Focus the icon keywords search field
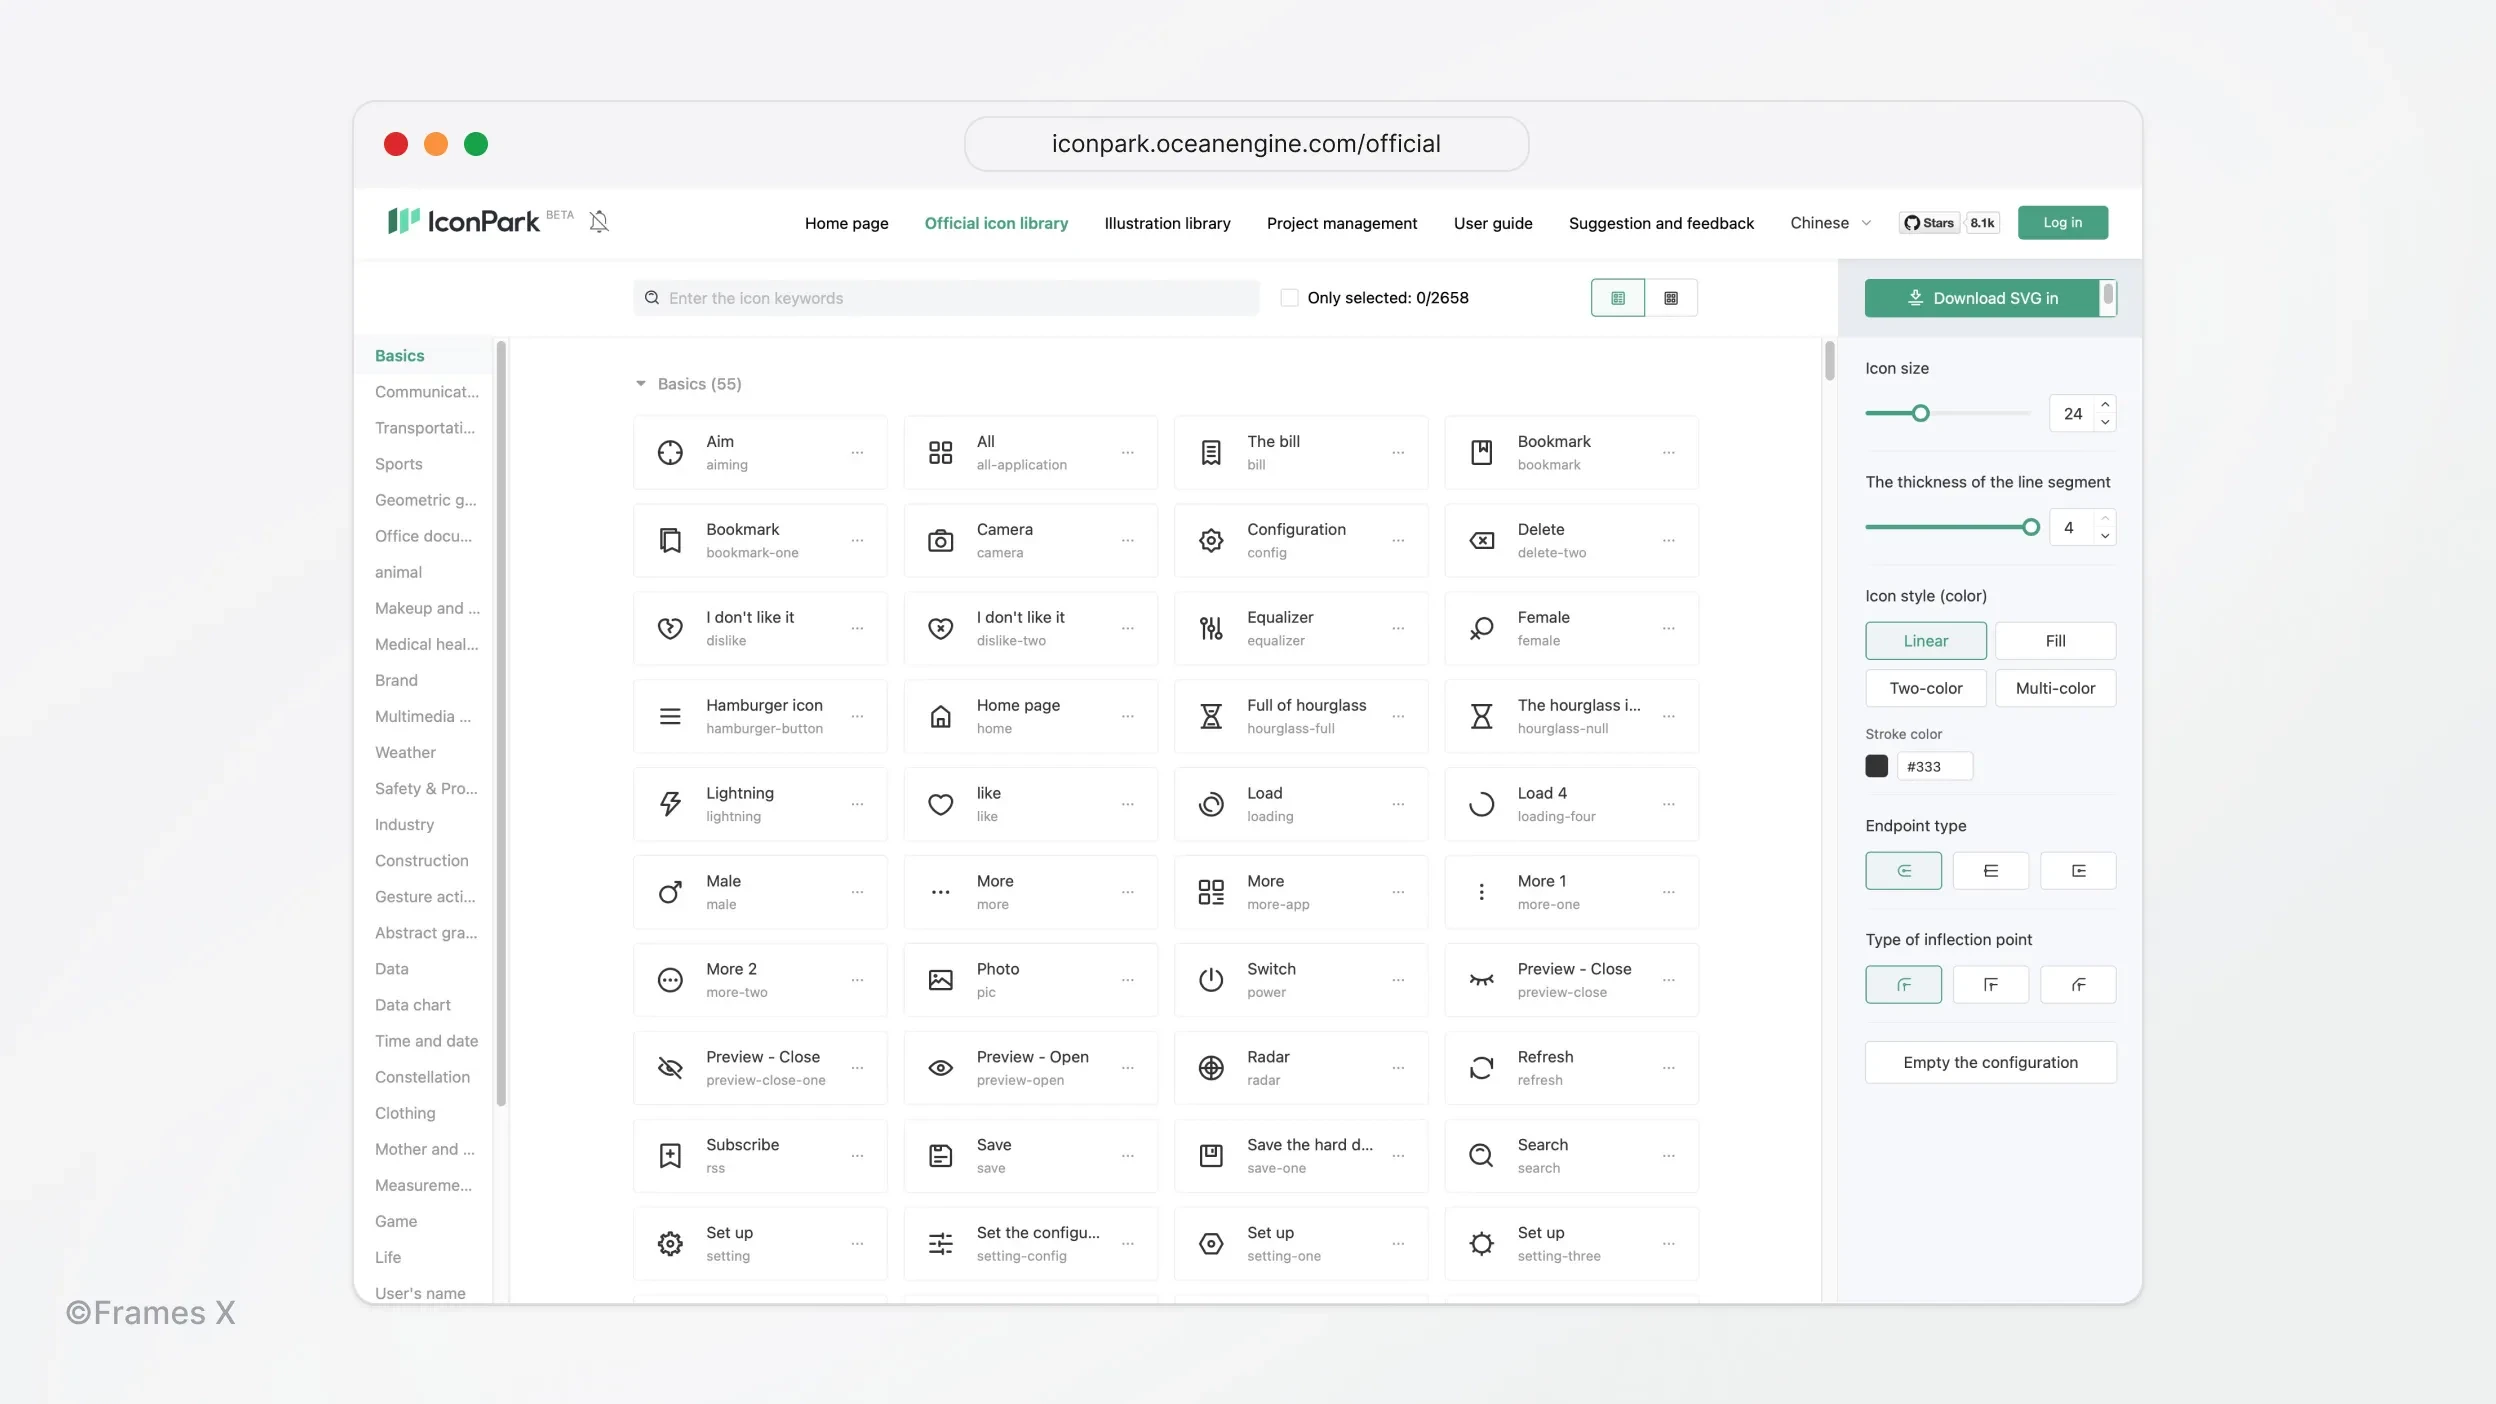Image resolution: width=2496 pixels, height=1404 pixels. [x=946, y=298]
